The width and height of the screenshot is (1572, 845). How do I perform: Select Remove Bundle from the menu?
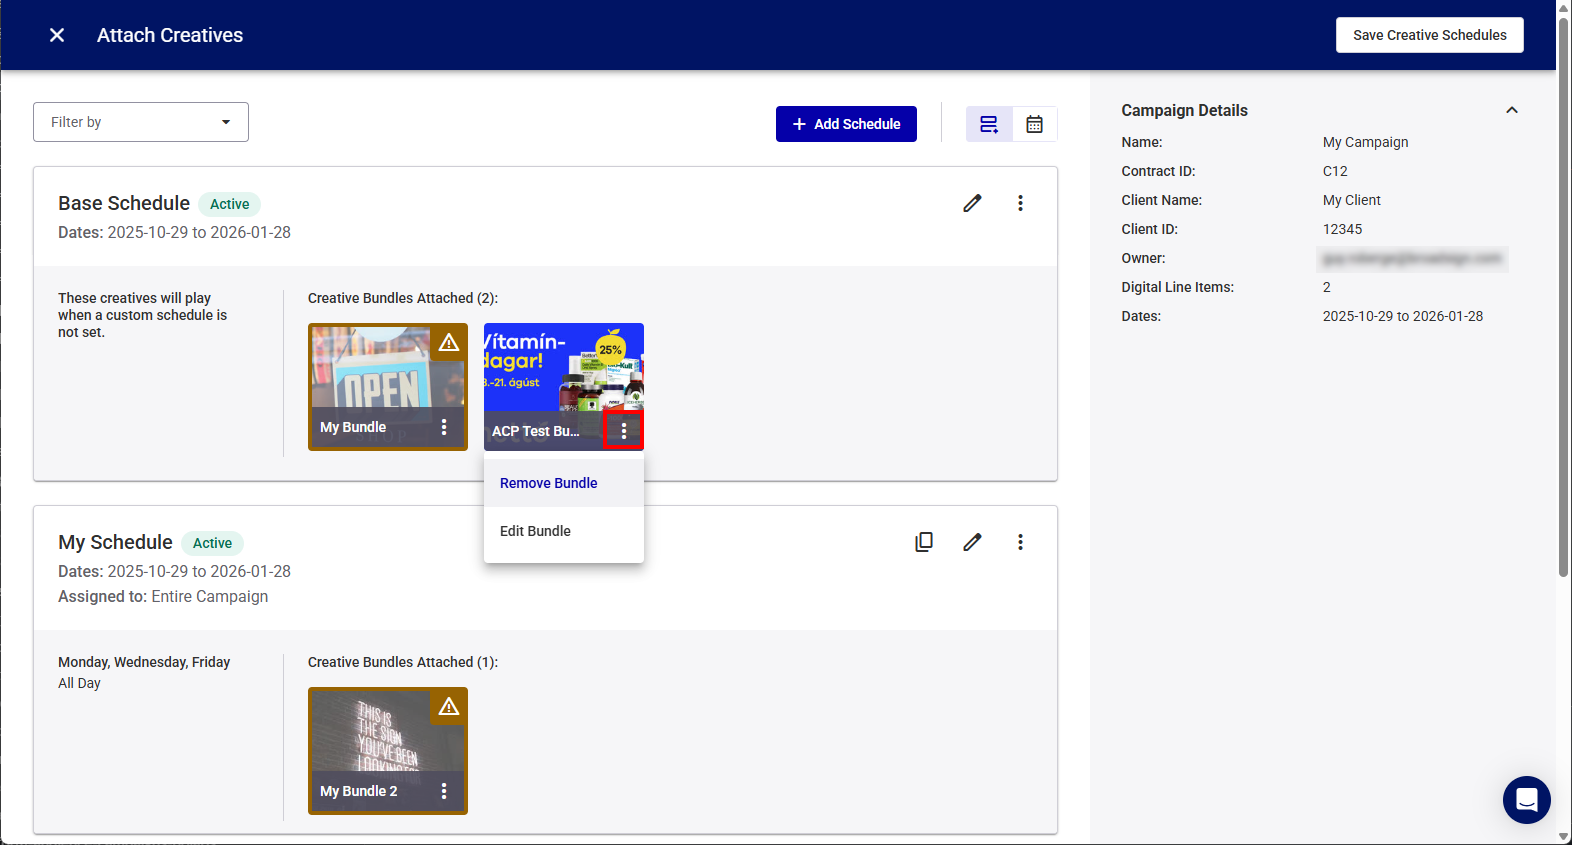click(549, 483)
